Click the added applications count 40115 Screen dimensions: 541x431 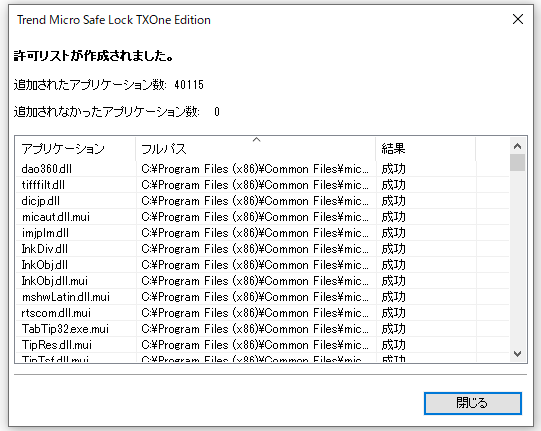pos(189,85)
